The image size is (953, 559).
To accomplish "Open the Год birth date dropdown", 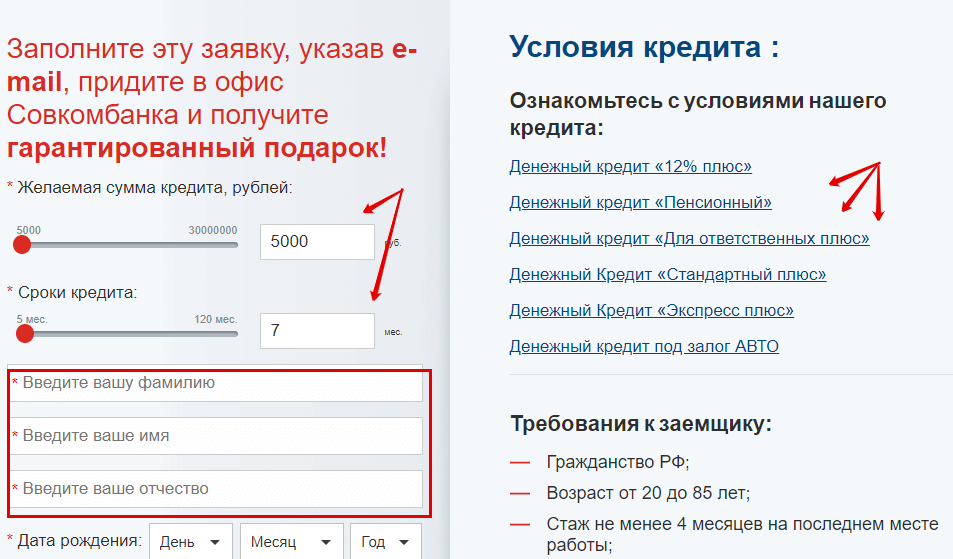I will 386,541.
